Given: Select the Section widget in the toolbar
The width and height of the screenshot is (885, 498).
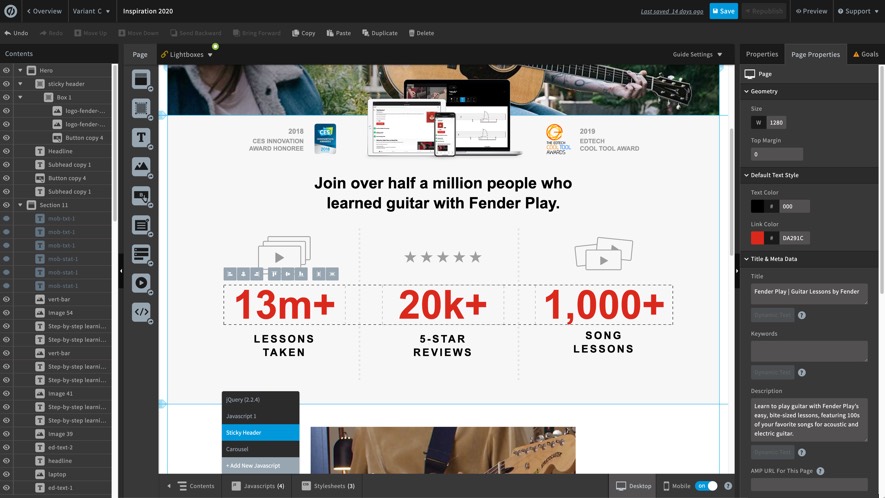Looking at the screenshot, I should (x=141, y=79).
